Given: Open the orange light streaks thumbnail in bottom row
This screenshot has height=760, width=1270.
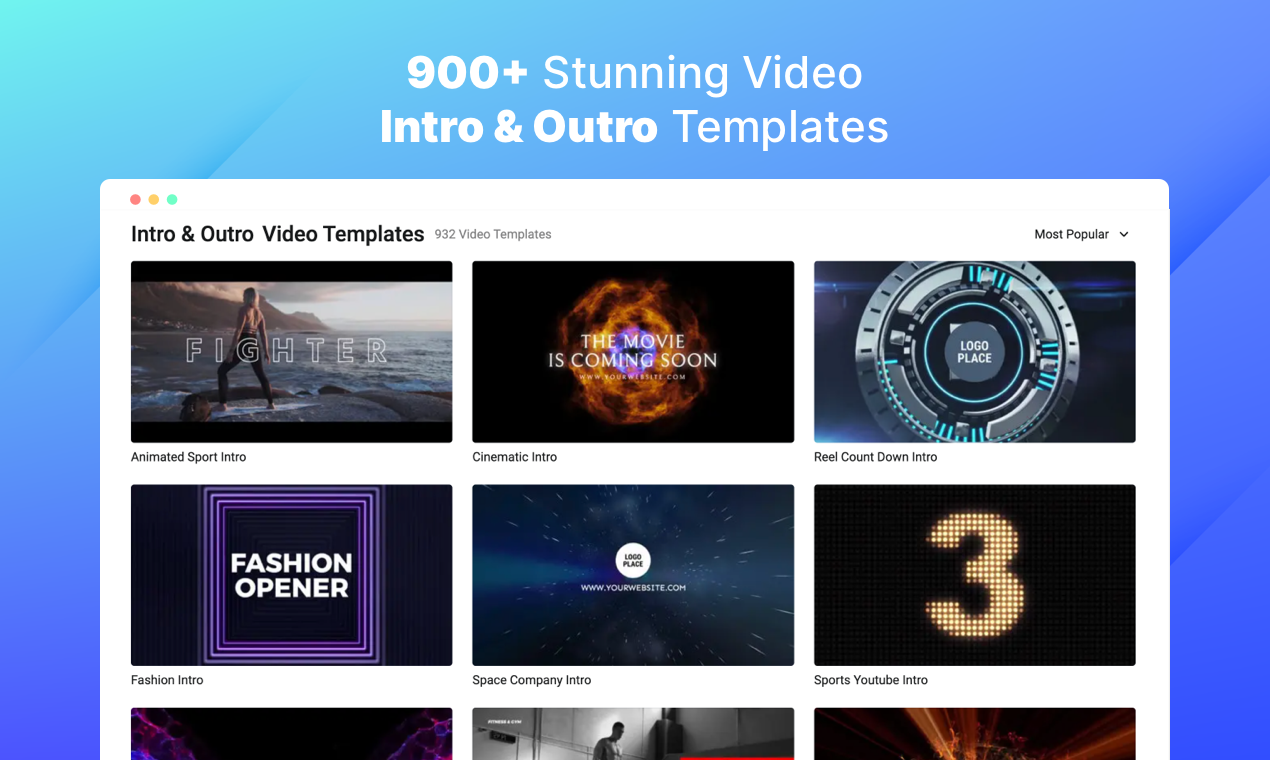Looking at the screenshot, I should click(975, 734).
